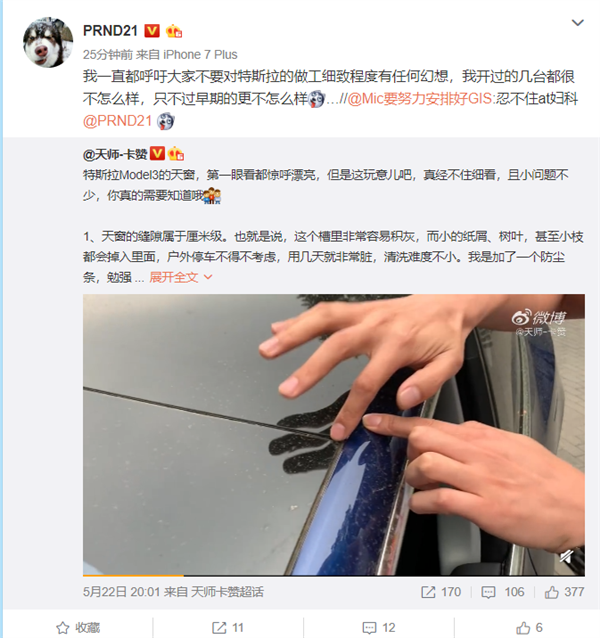Expand full text with 展开全文
The image size is (600, 638).
click(174, 277)
